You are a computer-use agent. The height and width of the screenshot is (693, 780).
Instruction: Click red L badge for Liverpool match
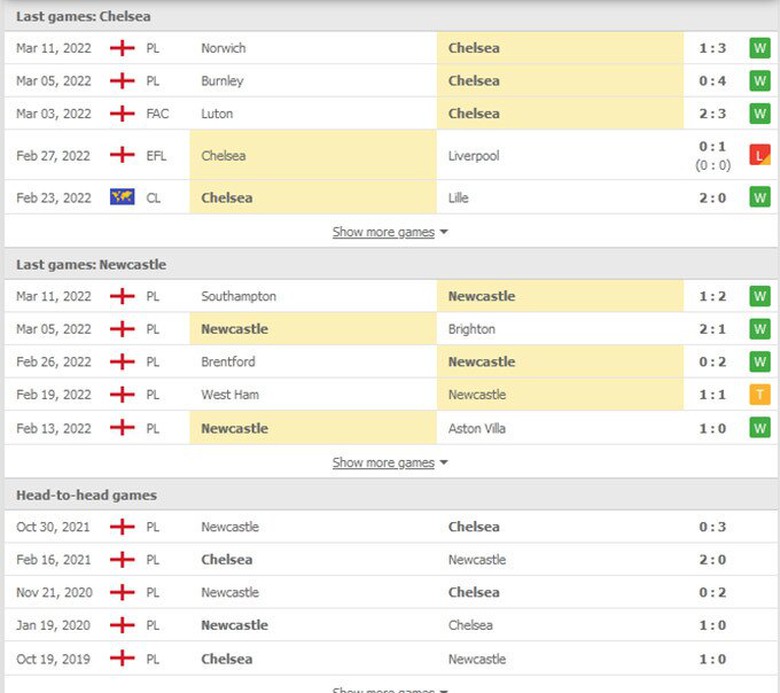click(760, 155)
